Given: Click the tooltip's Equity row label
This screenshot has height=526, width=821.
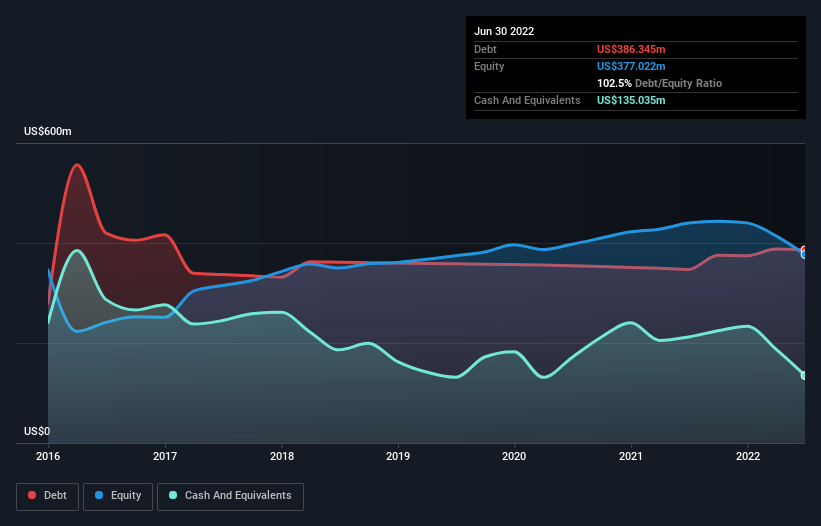Looking at the screenshot, I should [x=489, y=66].
